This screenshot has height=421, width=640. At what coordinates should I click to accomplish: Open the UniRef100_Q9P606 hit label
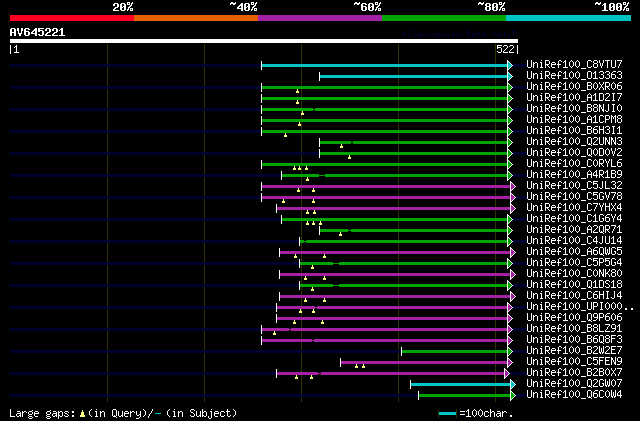click(x=574, y=318)
